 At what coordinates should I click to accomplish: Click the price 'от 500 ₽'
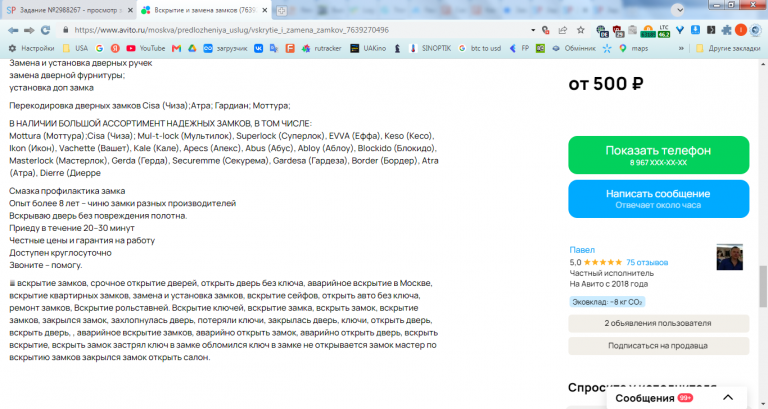click(606, 84)
